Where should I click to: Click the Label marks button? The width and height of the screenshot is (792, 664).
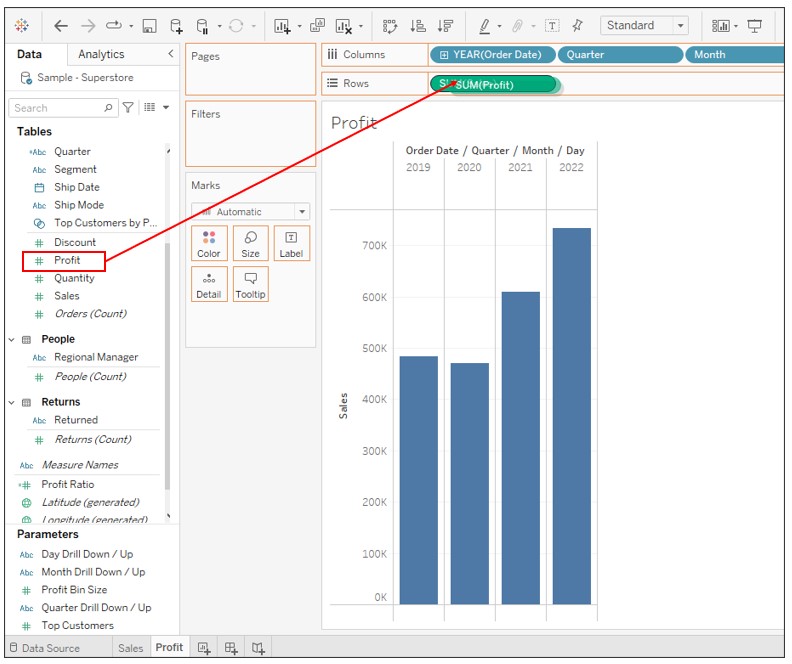291,243
